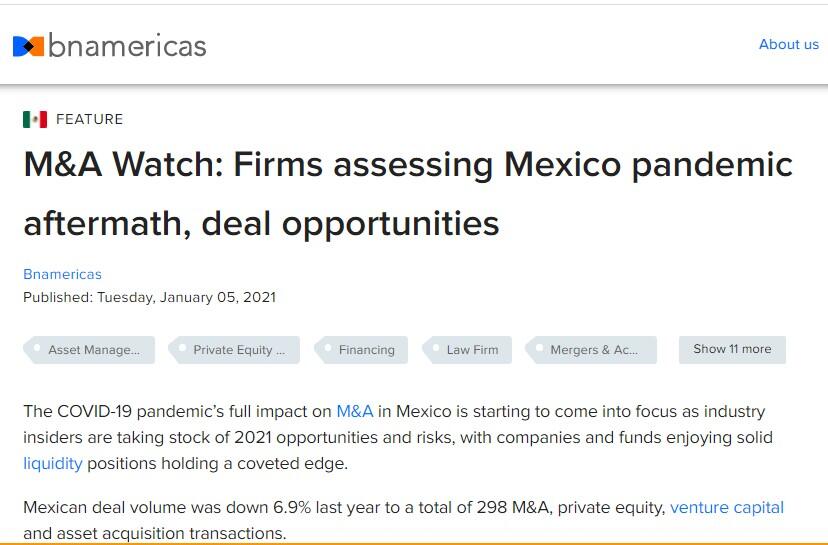Click the bnamericas wordmark text
This screenshot has width=828, height=545.
click(127, 45)
